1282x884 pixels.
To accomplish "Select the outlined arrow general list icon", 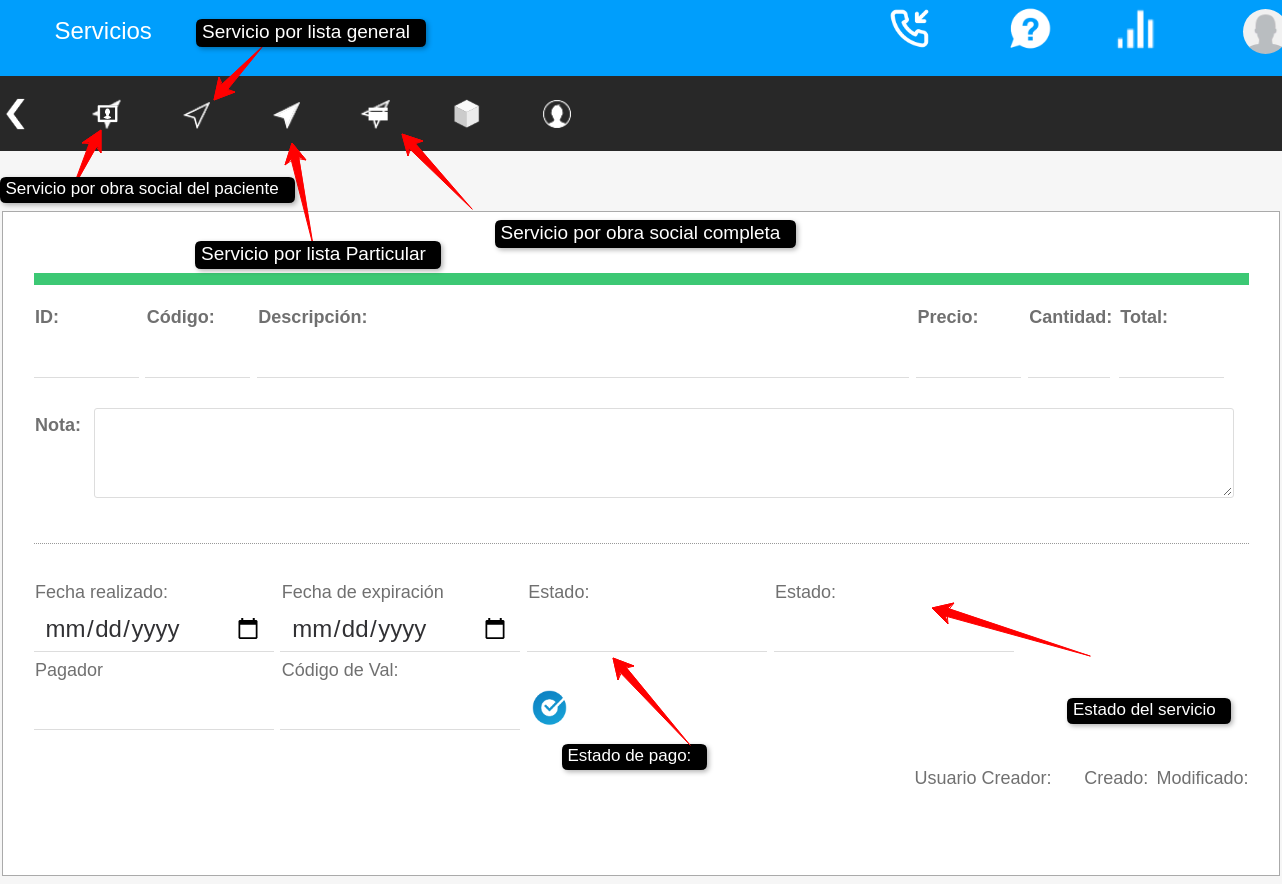I will pyautogui.click(x=197, y=115).
